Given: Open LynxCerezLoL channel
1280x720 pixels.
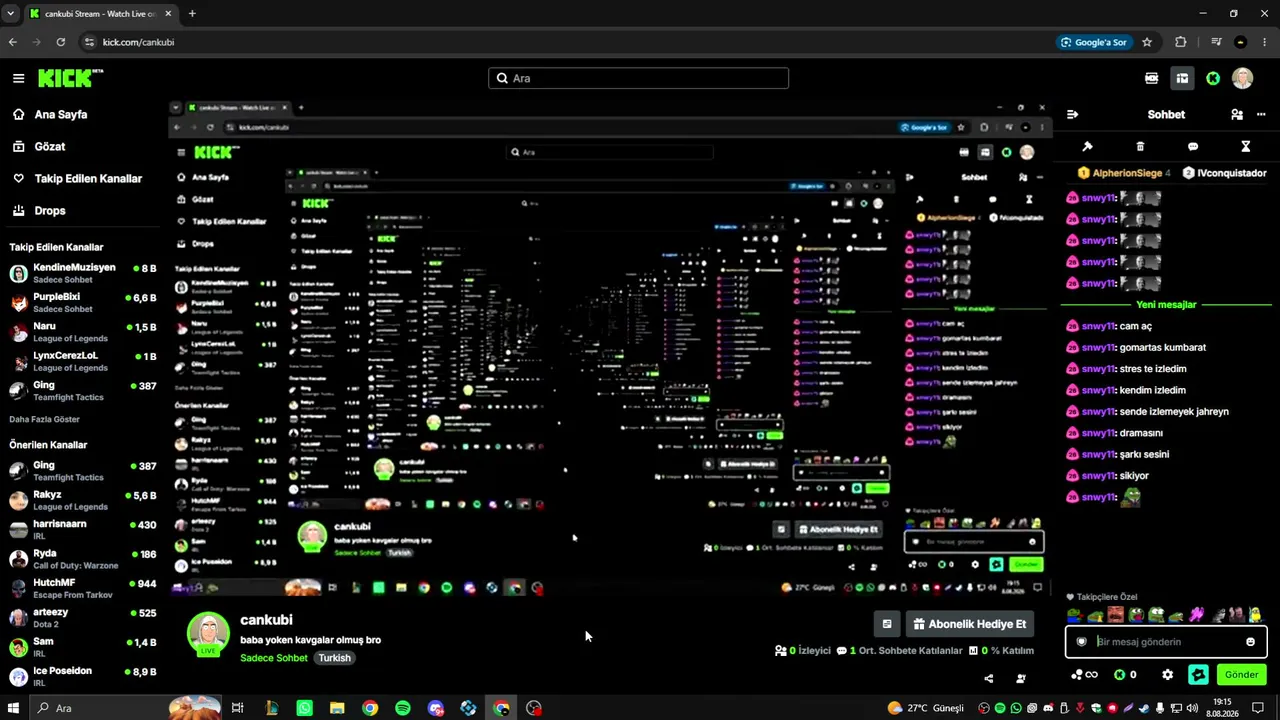Looking at the screenshot, I should pos(82,361).
